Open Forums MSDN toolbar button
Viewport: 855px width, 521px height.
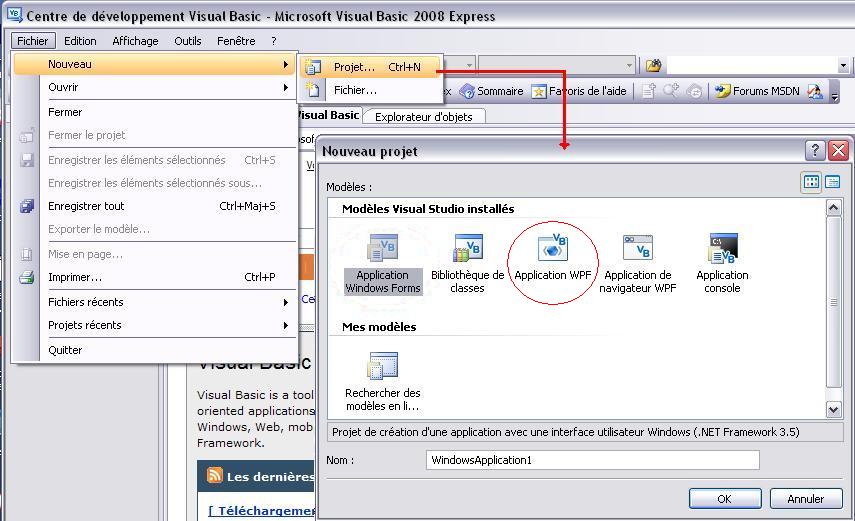click(757, 91)
